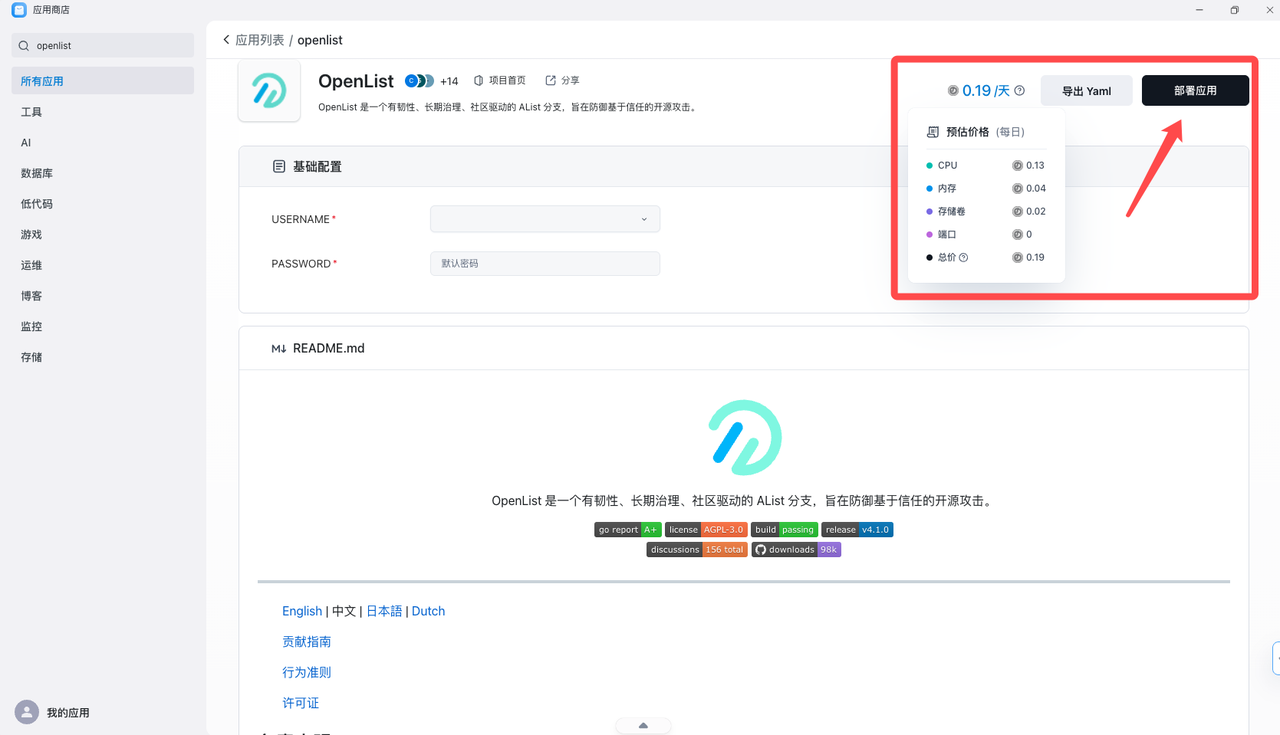Image resolution: width=1280 pixels, height=735 pixels.
Task: Click the 中文 language text
Action: coord(344,611)
